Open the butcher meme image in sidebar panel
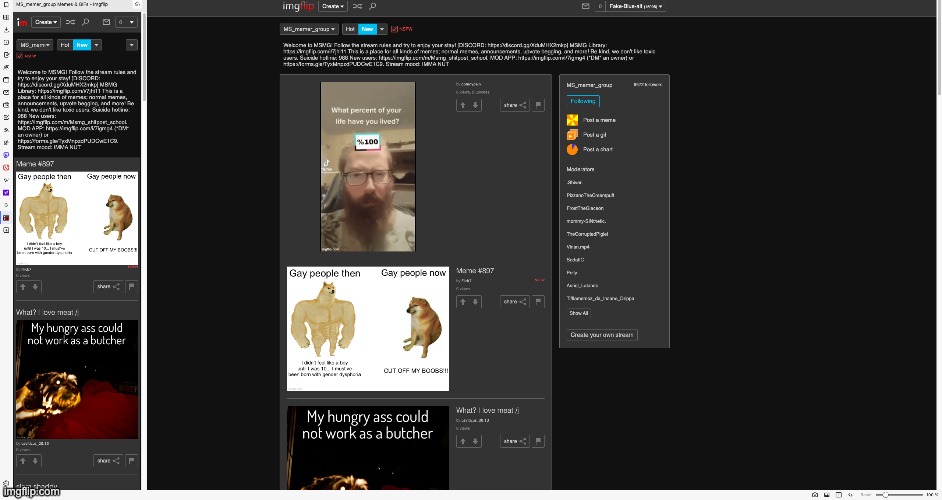The image size is (942, 500). click(77, 379)
